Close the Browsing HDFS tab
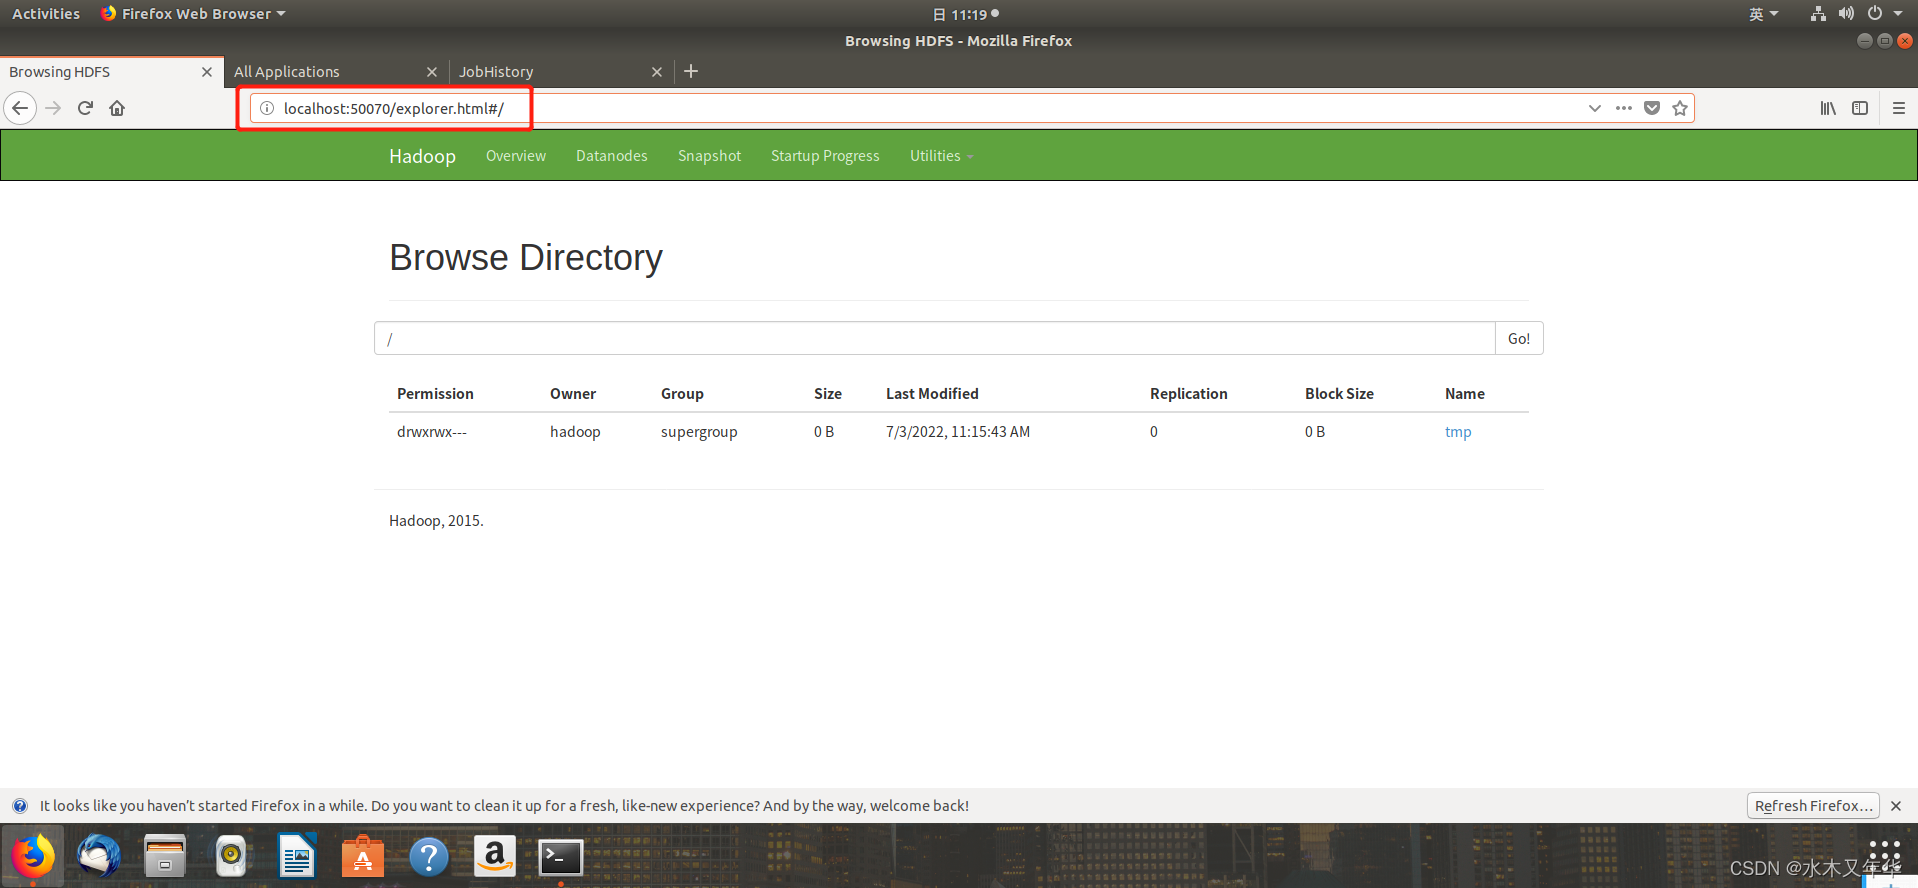Viewport: 1918px width, 888px height. click(x=207, y=72)
